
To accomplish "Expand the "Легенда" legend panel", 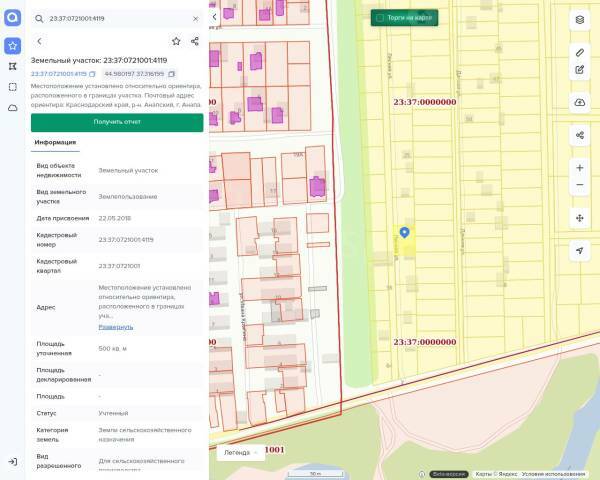I will pyautogui.click(x=241, y=452).
